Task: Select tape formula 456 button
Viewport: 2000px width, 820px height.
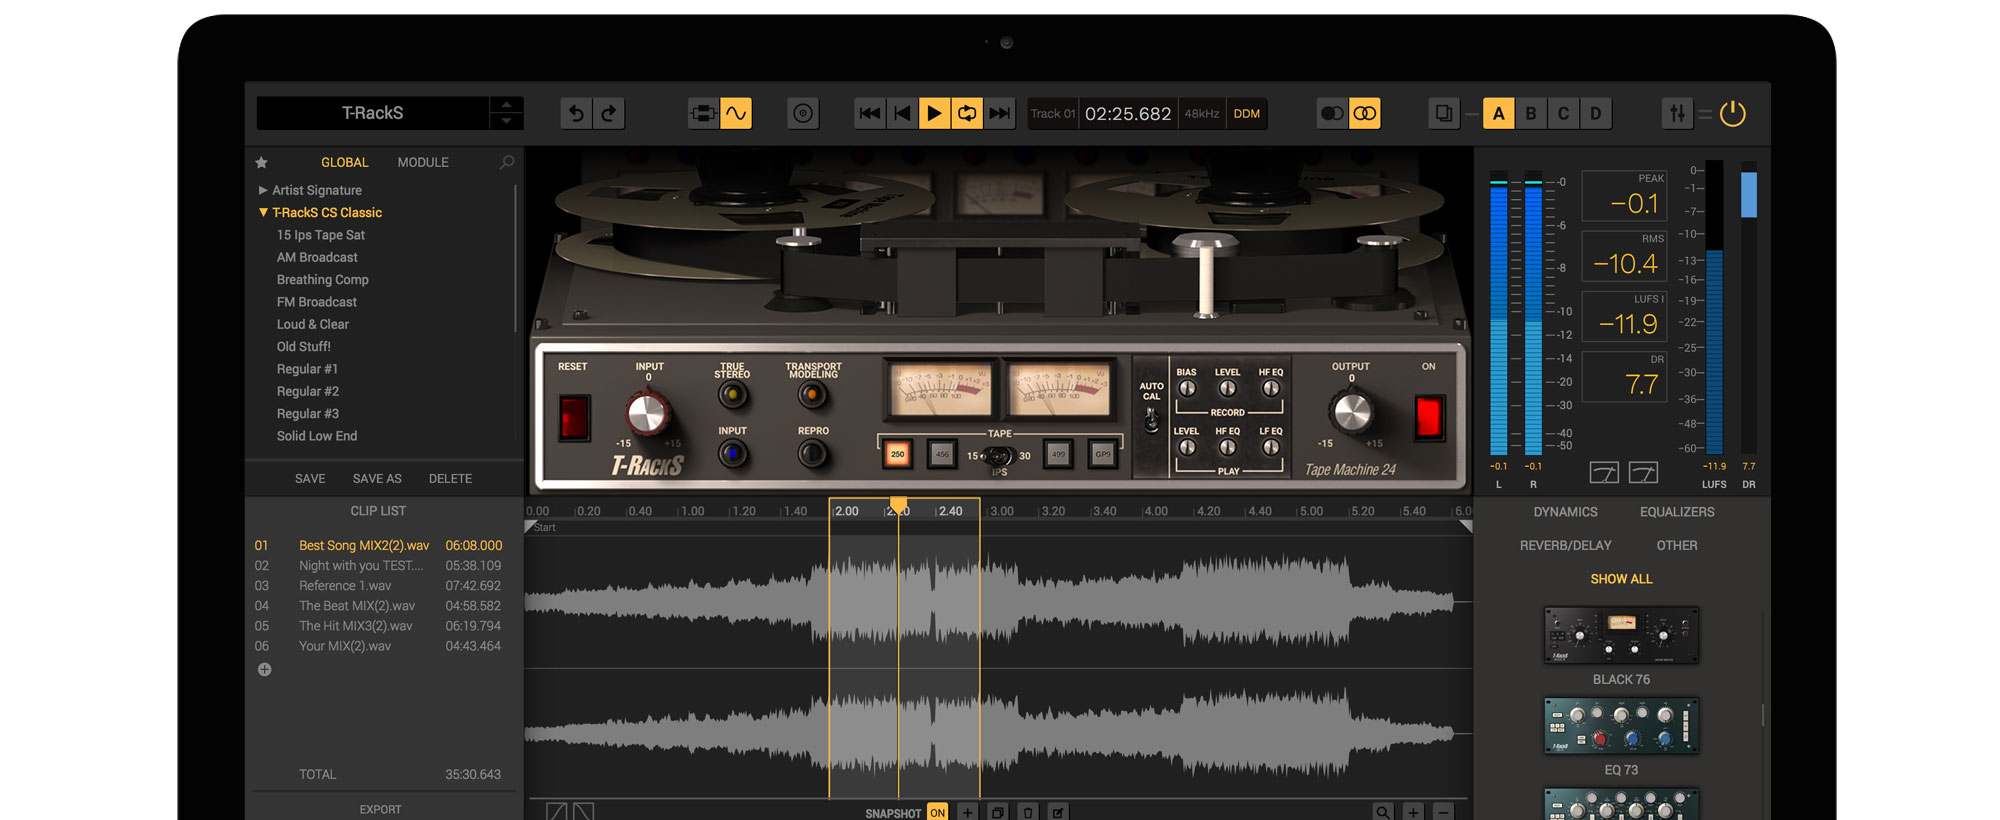Action: (942, 454)
